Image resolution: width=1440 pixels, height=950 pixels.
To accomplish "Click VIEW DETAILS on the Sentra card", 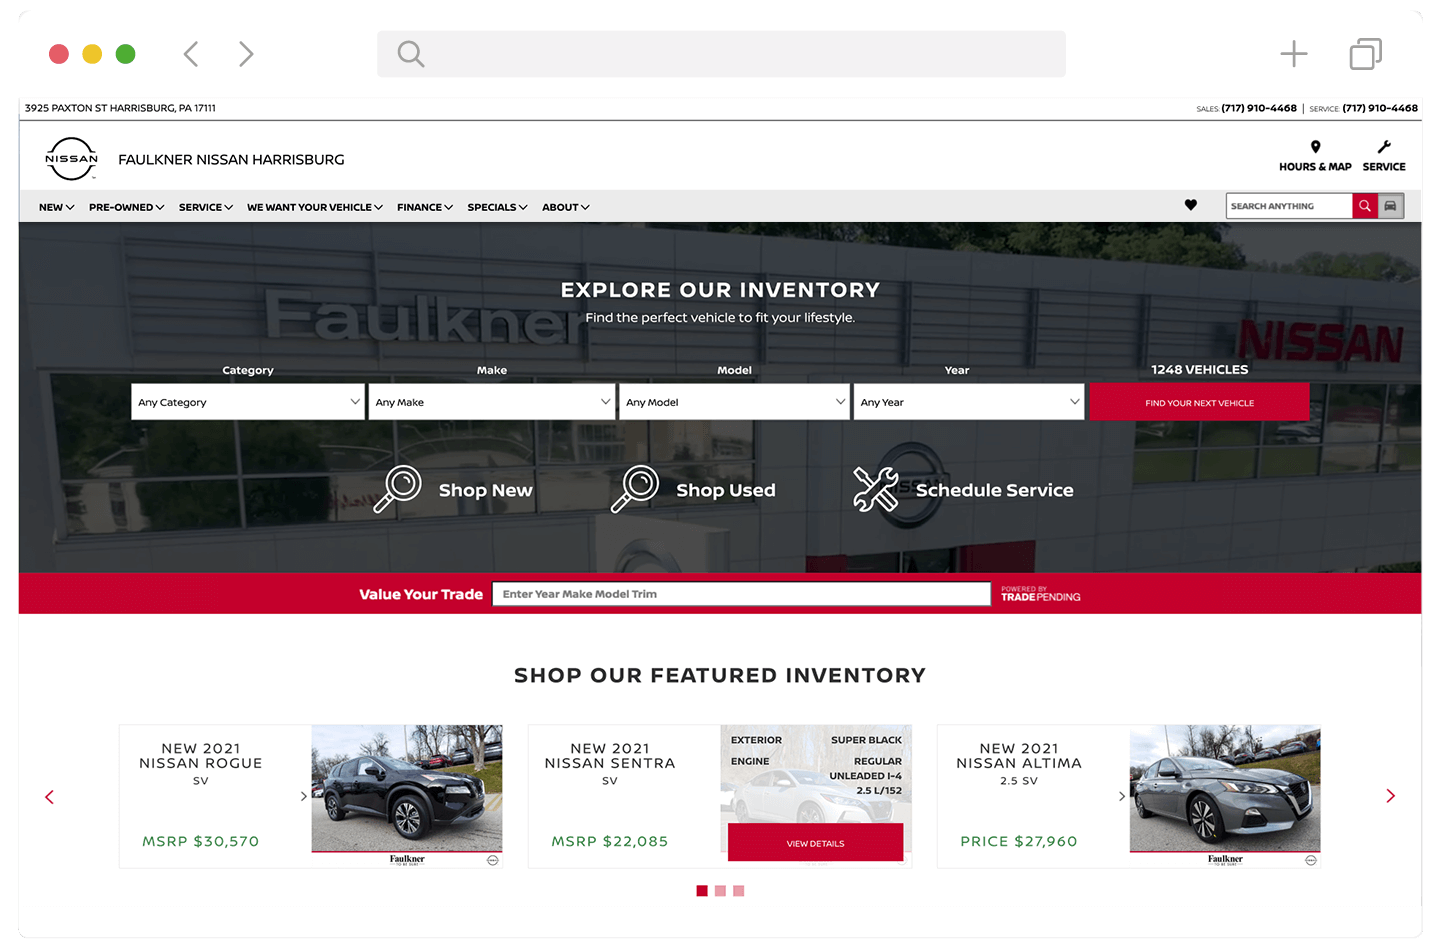I will [x=815, y=842].
